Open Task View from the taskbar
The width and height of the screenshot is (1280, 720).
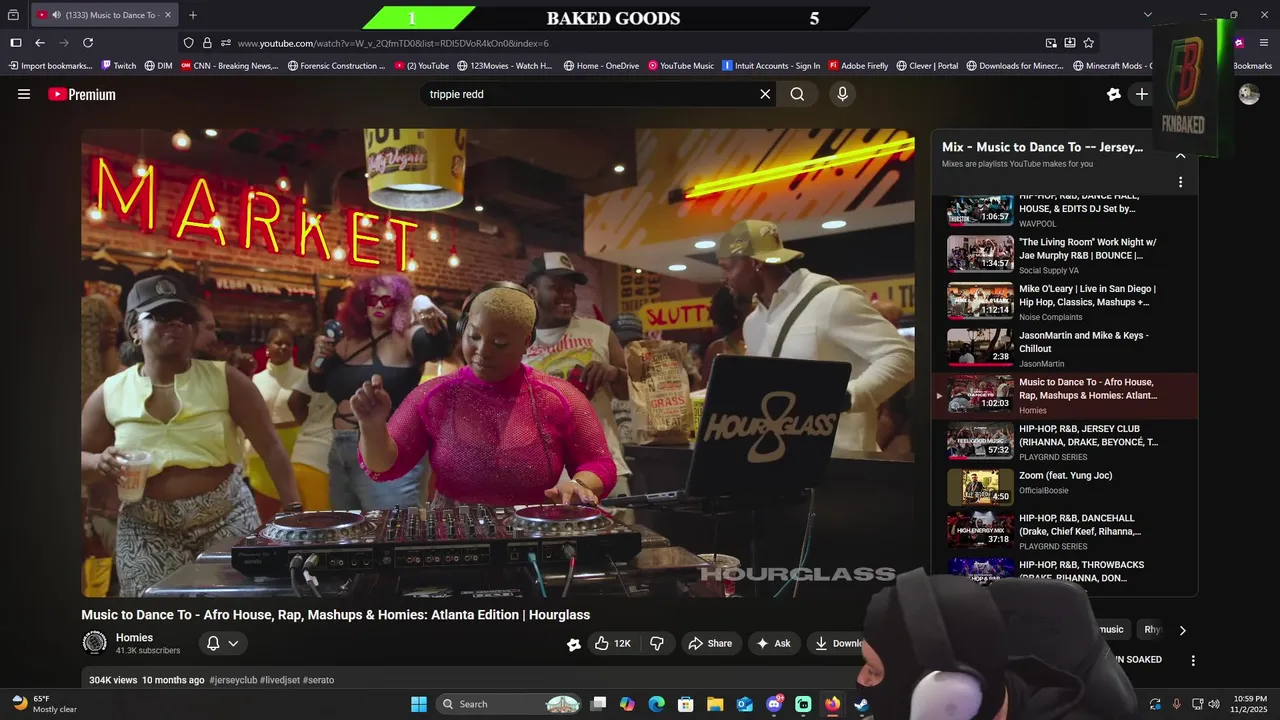pos(598,704)
